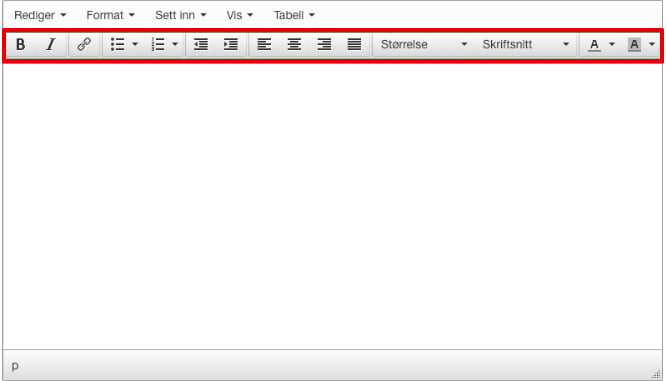Justify the text

click(354, 44)
